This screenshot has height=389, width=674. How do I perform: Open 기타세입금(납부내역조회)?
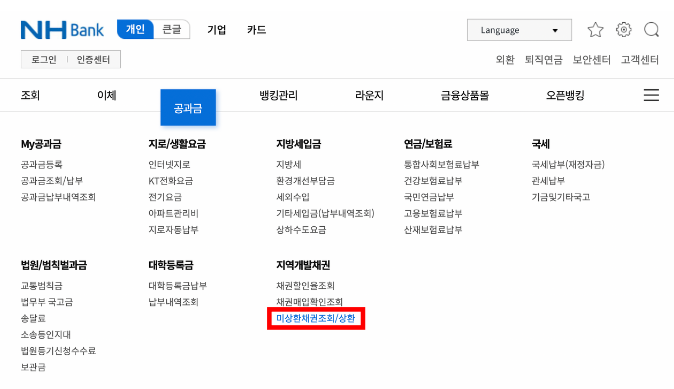[325, 213]
